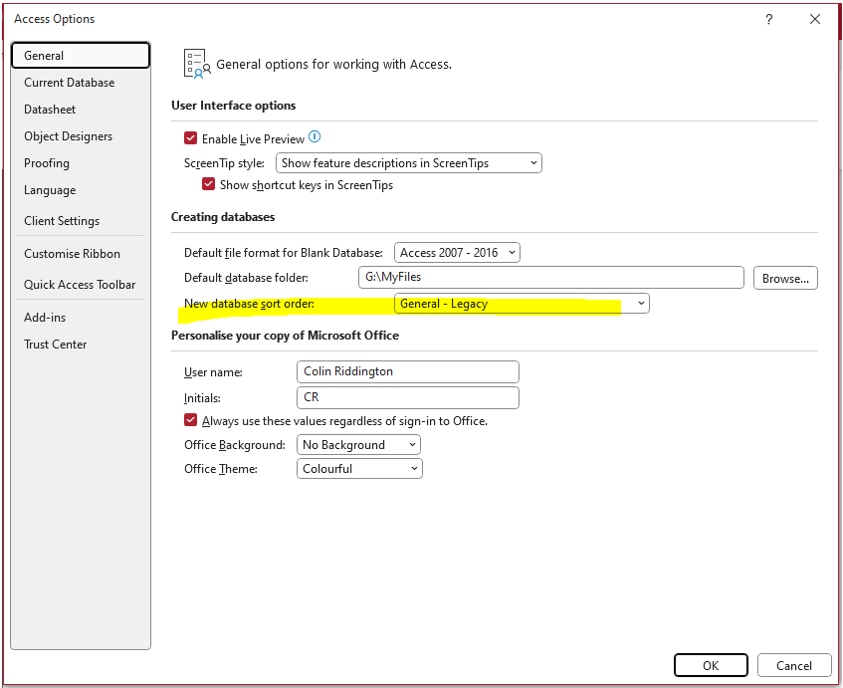Uncheck Show shortcut keys in ScreenTips

coord(209,184)
